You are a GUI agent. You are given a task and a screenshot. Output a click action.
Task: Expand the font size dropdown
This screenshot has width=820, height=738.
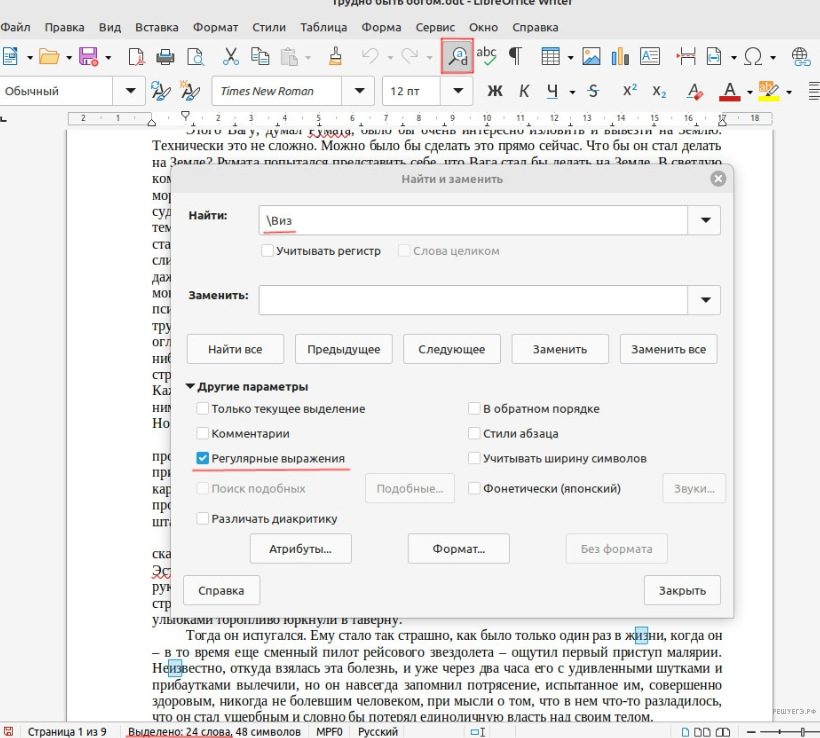point(457,91)
